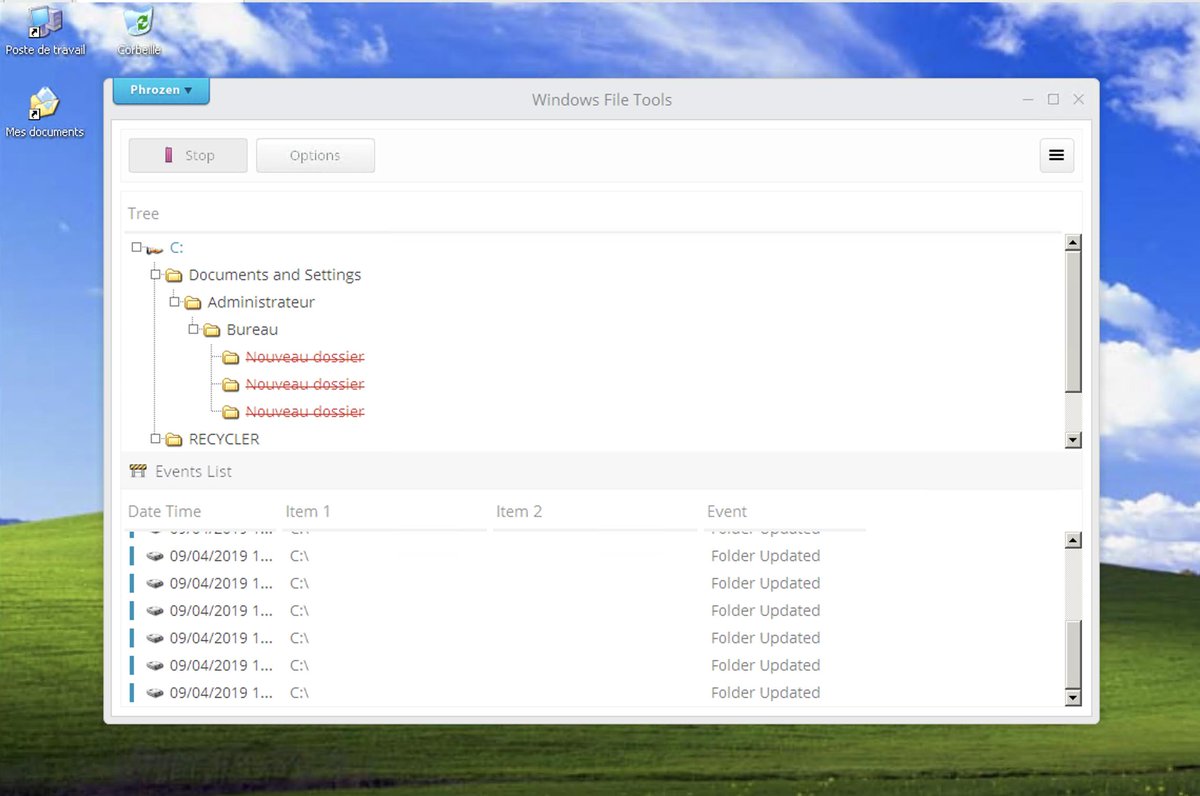
Task: Click the tree scrollbar down arrow
Action: click(x=1074, y=440)
